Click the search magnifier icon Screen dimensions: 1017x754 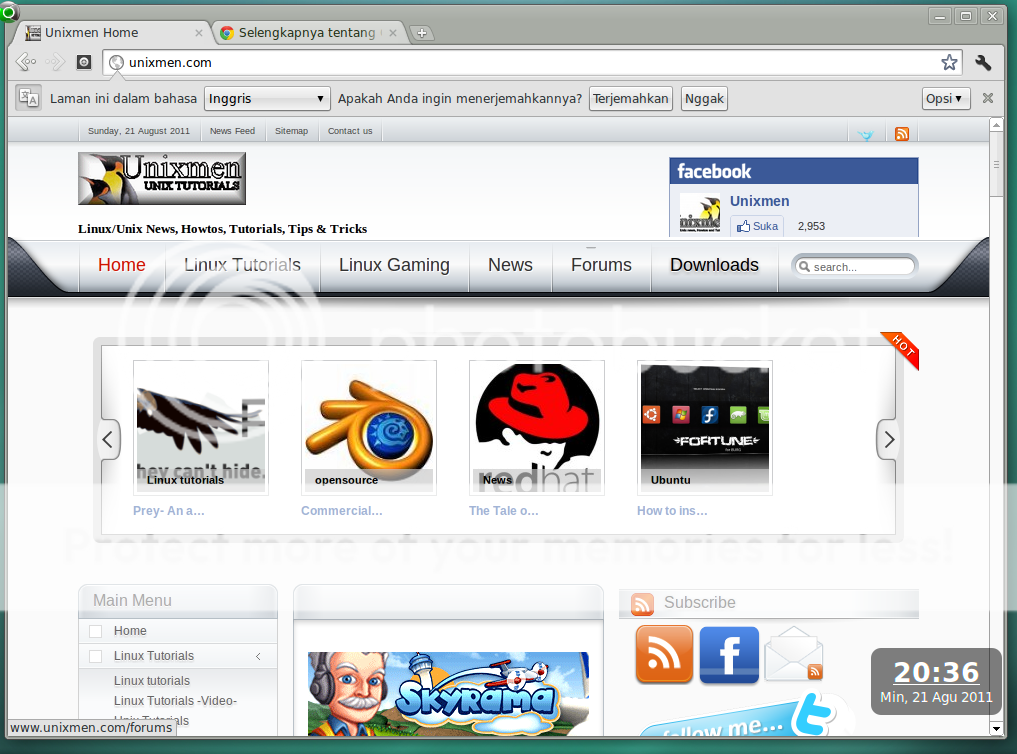(804, 266)
